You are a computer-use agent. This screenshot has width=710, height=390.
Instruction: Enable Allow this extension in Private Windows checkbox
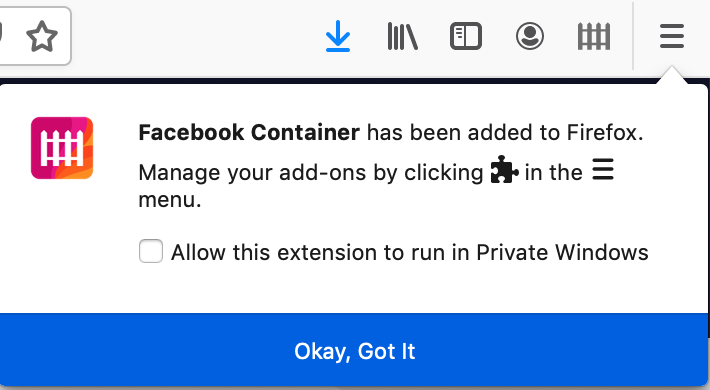click(x=151, y=251)
